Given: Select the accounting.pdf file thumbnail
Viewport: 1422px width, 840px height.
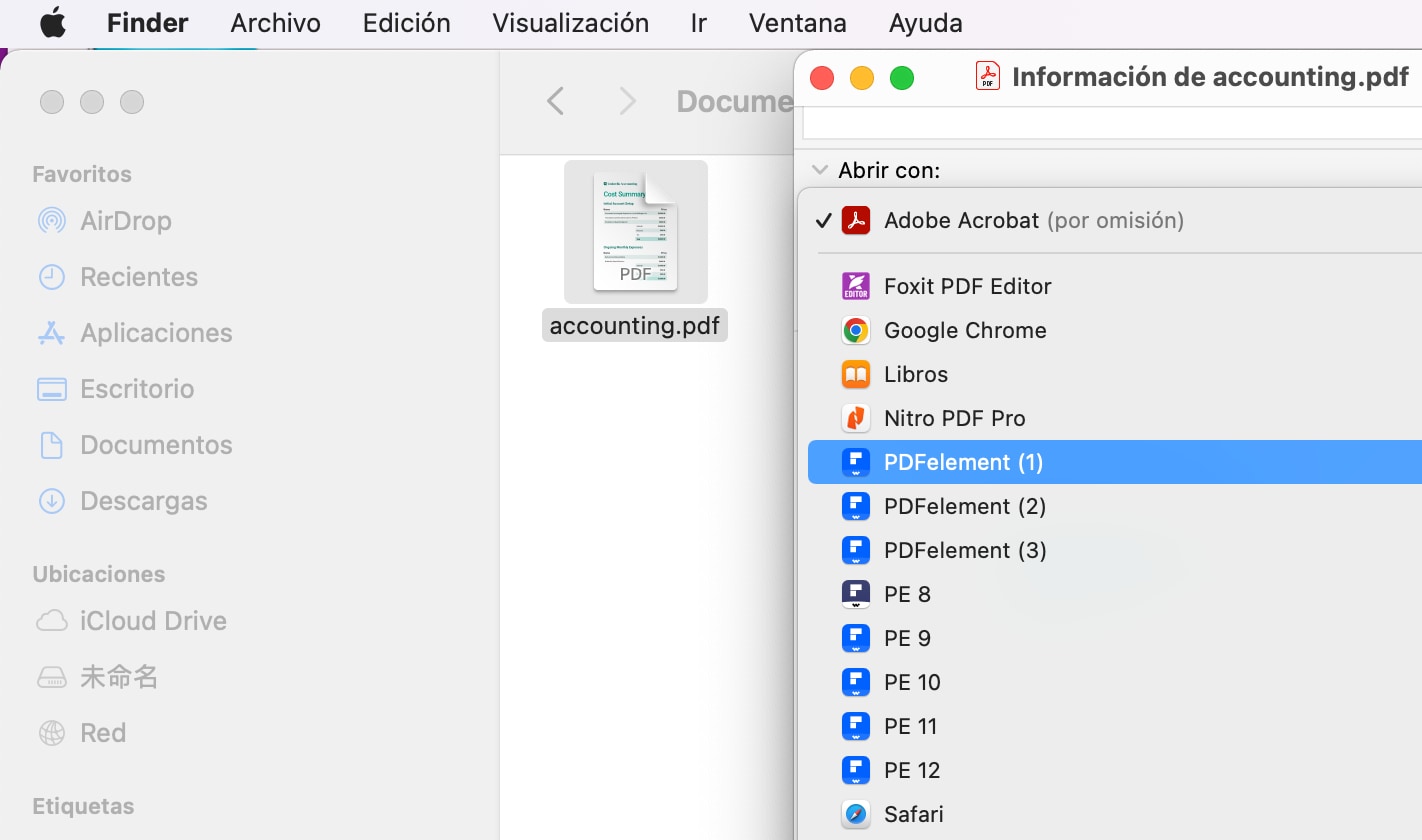Looking at the screenshot, I should click(636, 232).
